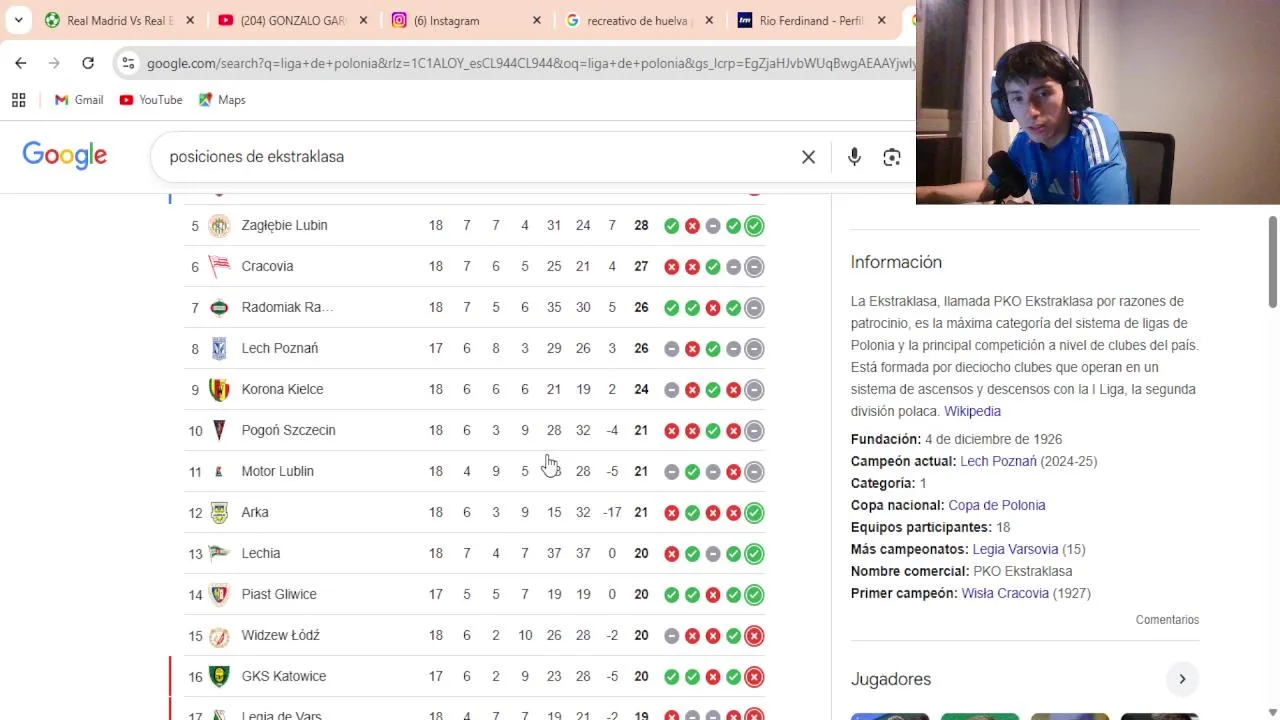The height and width of the screenshot is (720, 1280).
Task: Reload the current page
Action: point(88,63)
